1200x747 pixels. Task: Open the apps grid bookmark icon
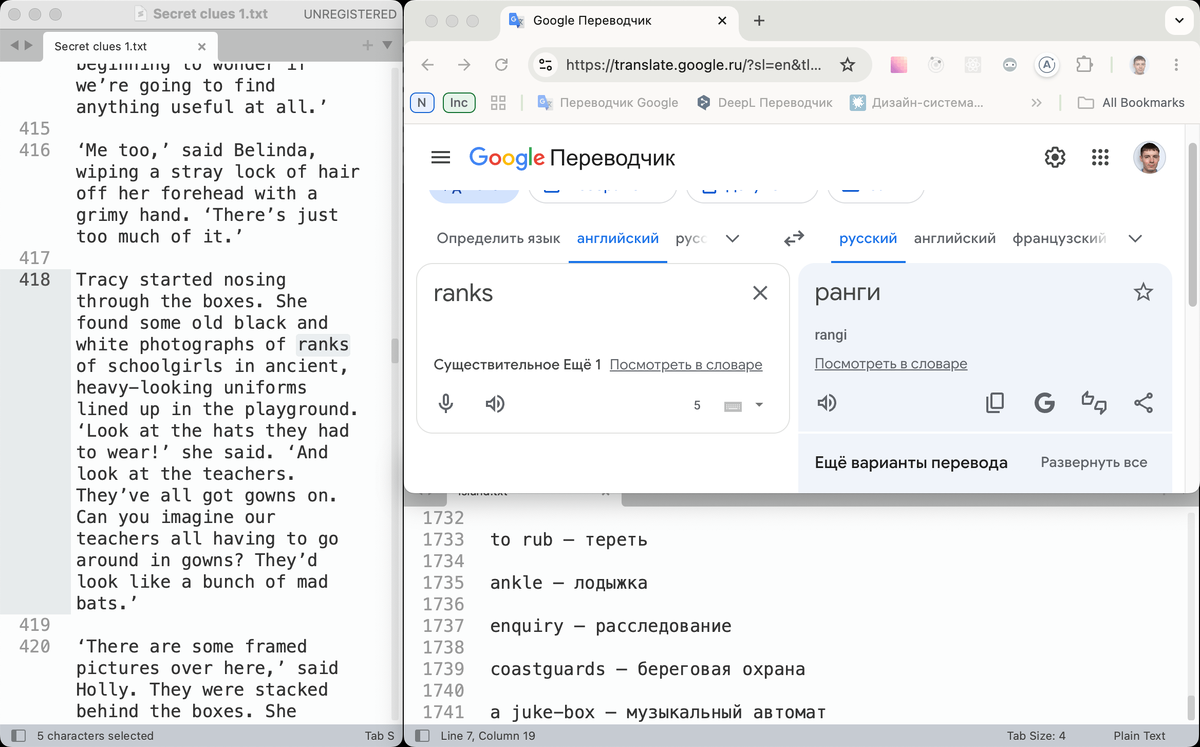498,102
